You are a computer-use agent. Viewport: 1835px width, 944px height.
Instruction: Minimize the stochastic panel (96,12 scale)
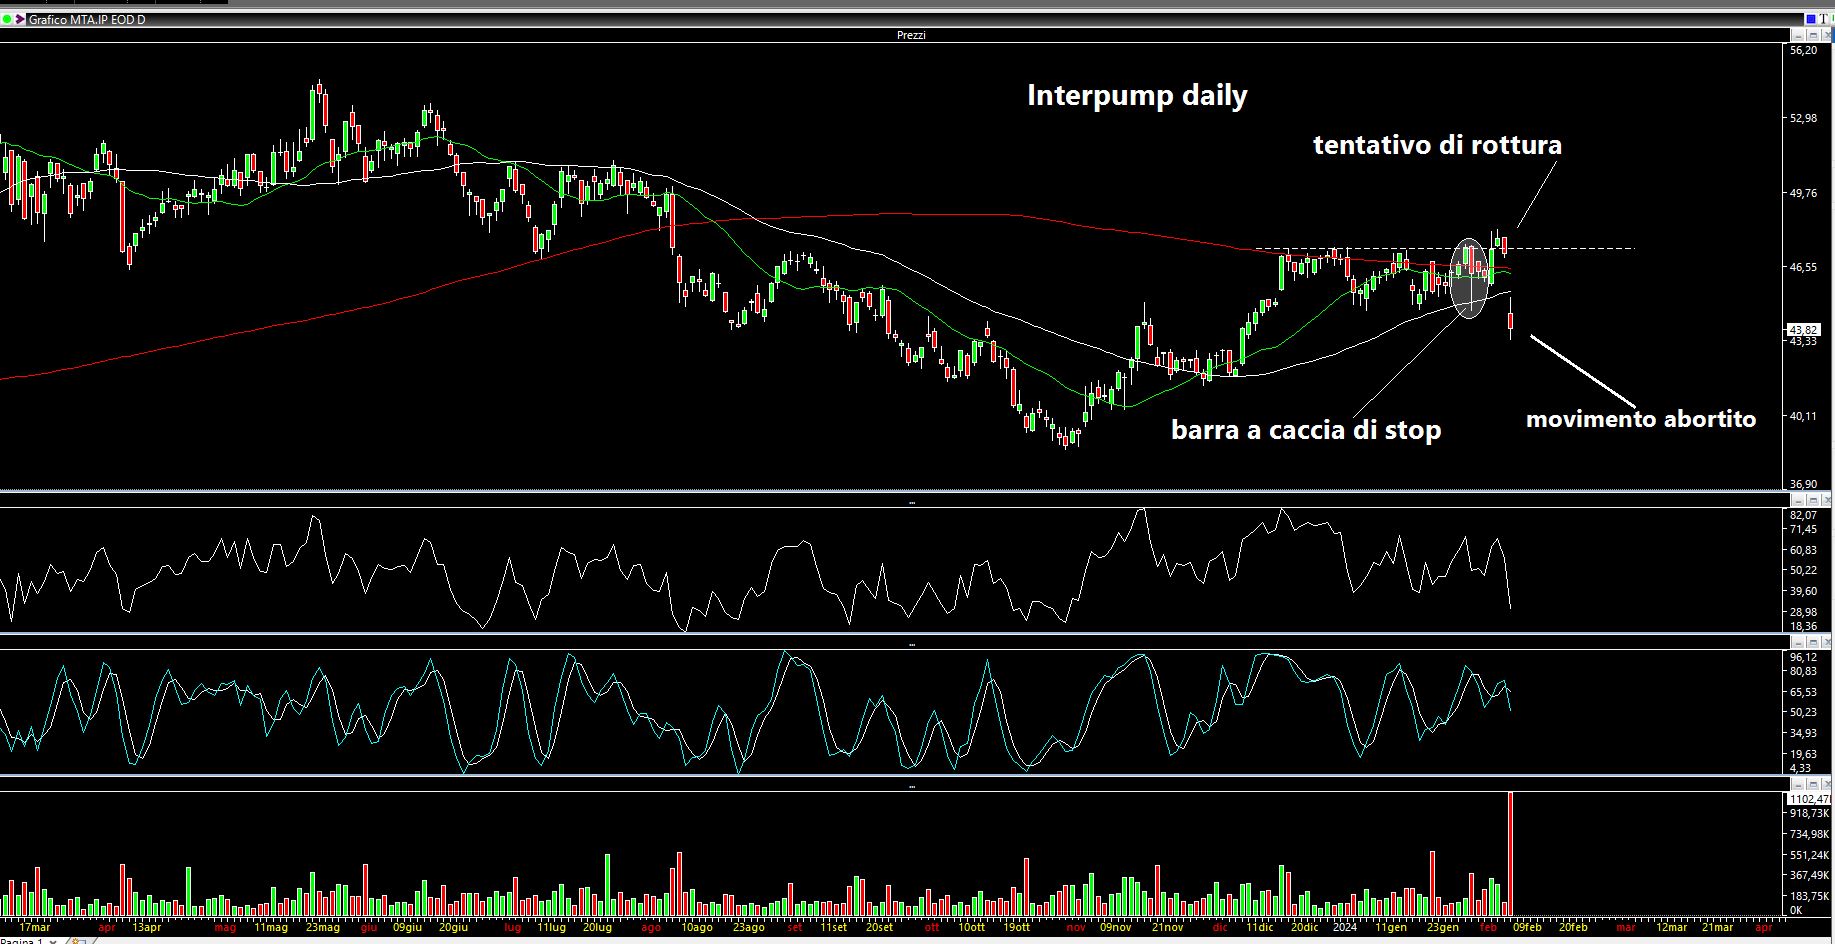click(1798, 642)
